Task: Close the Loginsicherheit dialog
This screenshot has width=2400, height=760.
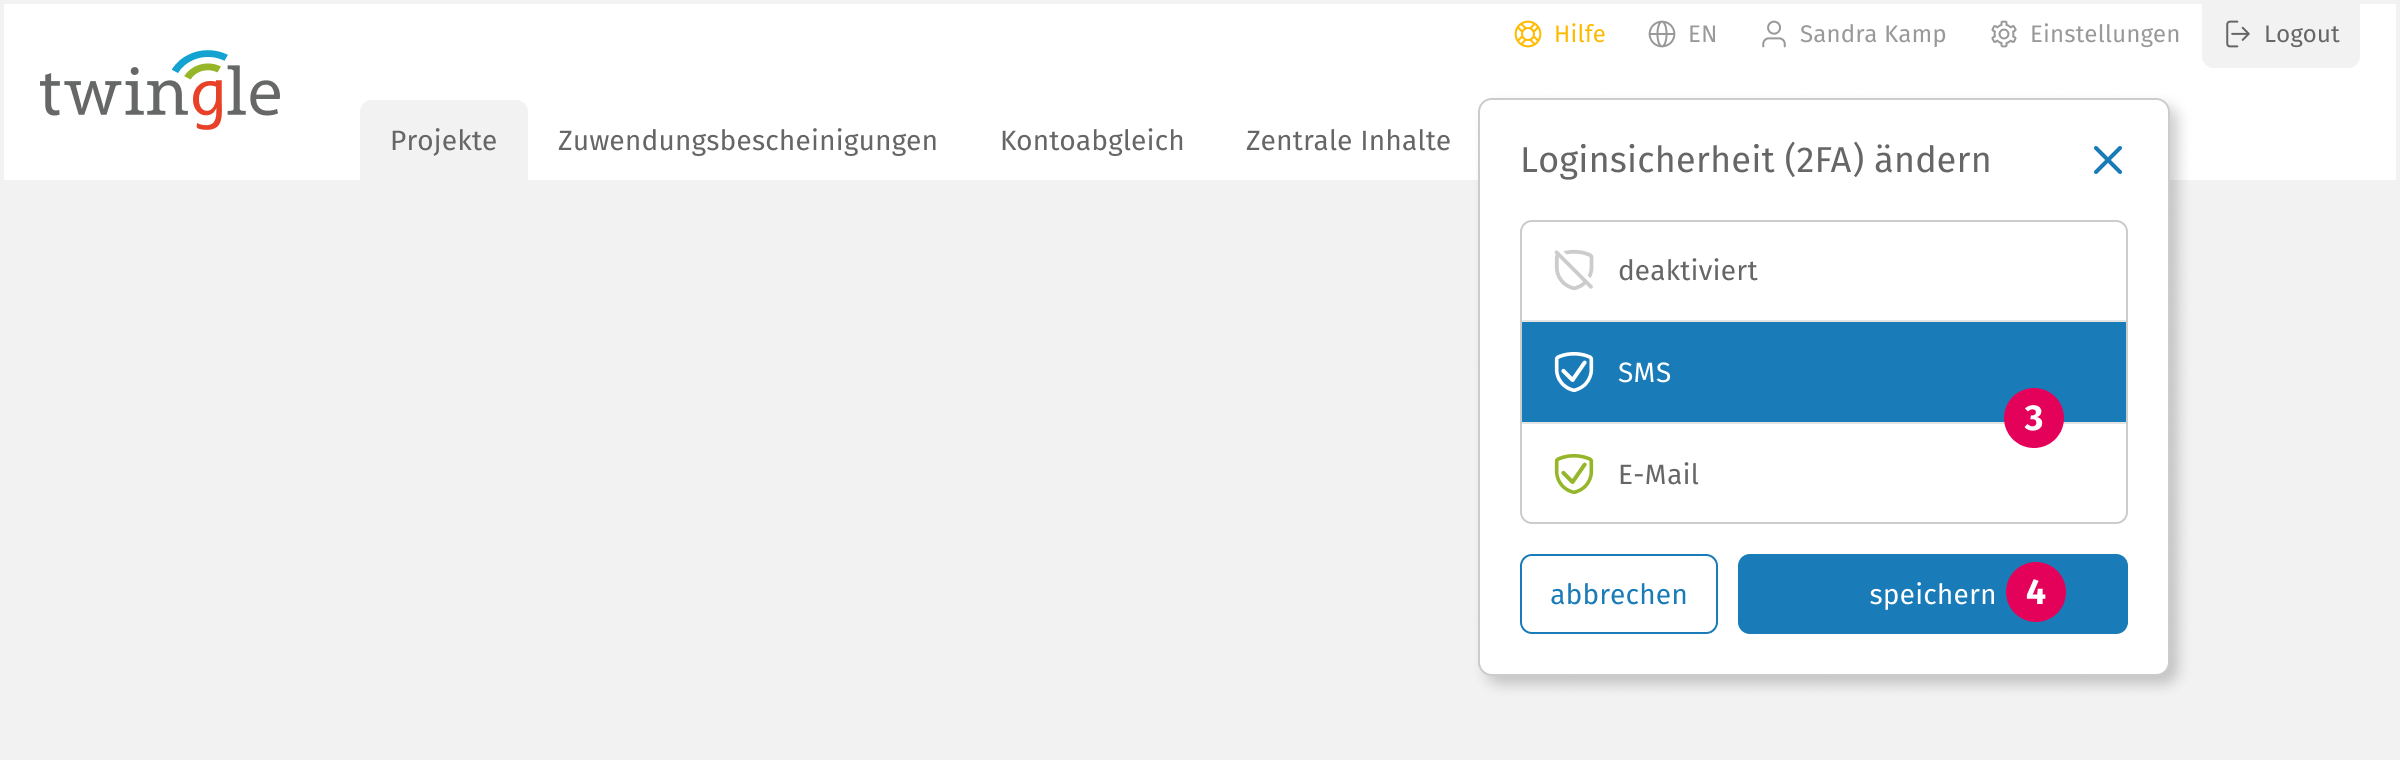Action: pos(2108,160)
